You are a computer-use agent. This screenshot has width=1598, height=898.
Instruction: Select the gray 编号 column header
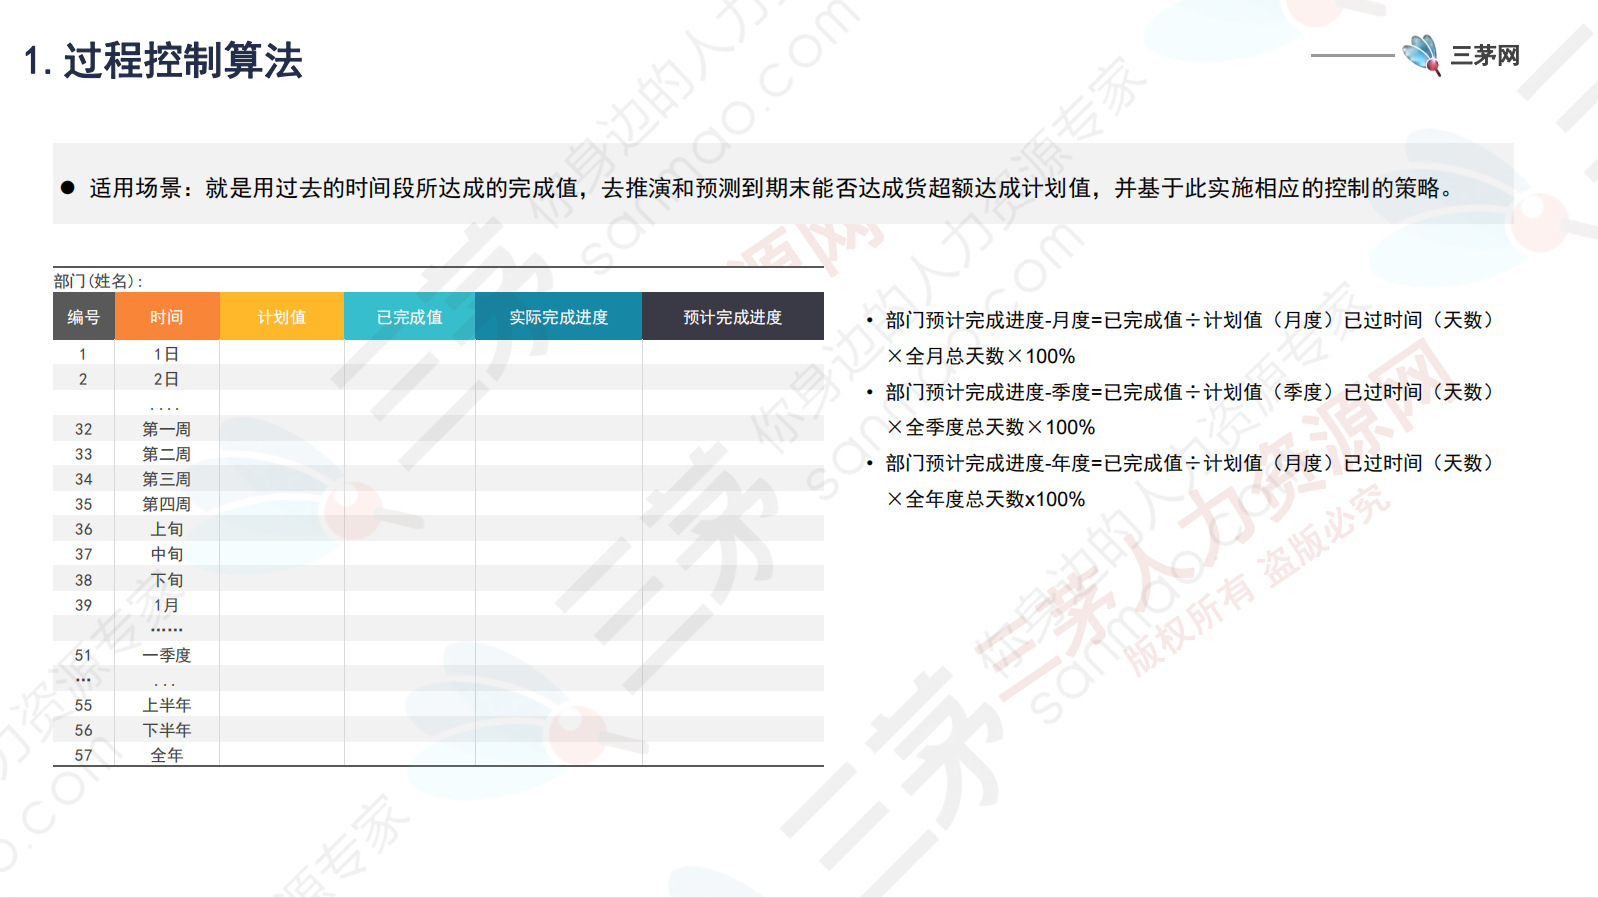84,317
